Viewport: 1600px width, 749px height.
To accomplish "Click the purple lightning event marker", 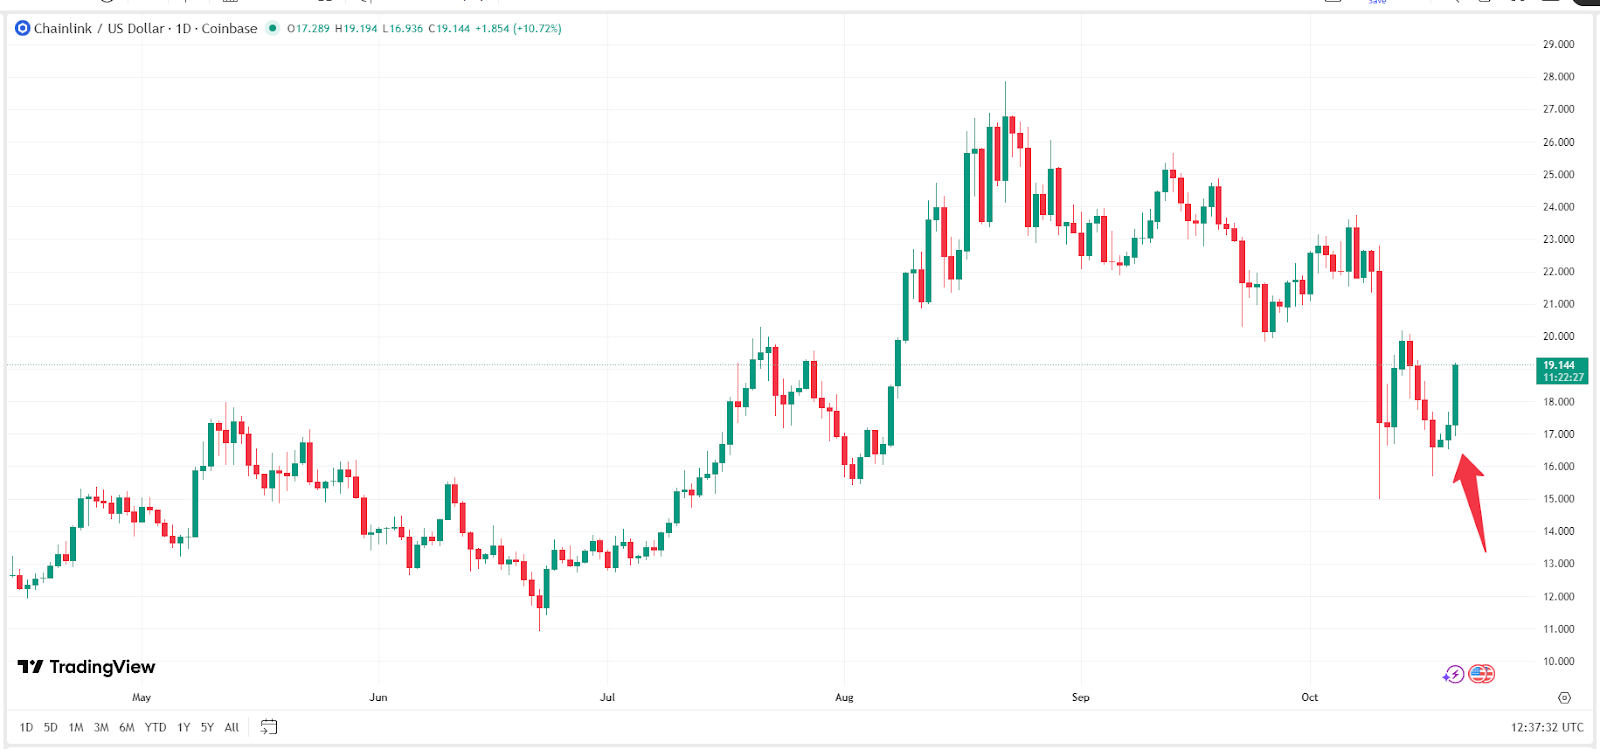I will (1453, 675).
